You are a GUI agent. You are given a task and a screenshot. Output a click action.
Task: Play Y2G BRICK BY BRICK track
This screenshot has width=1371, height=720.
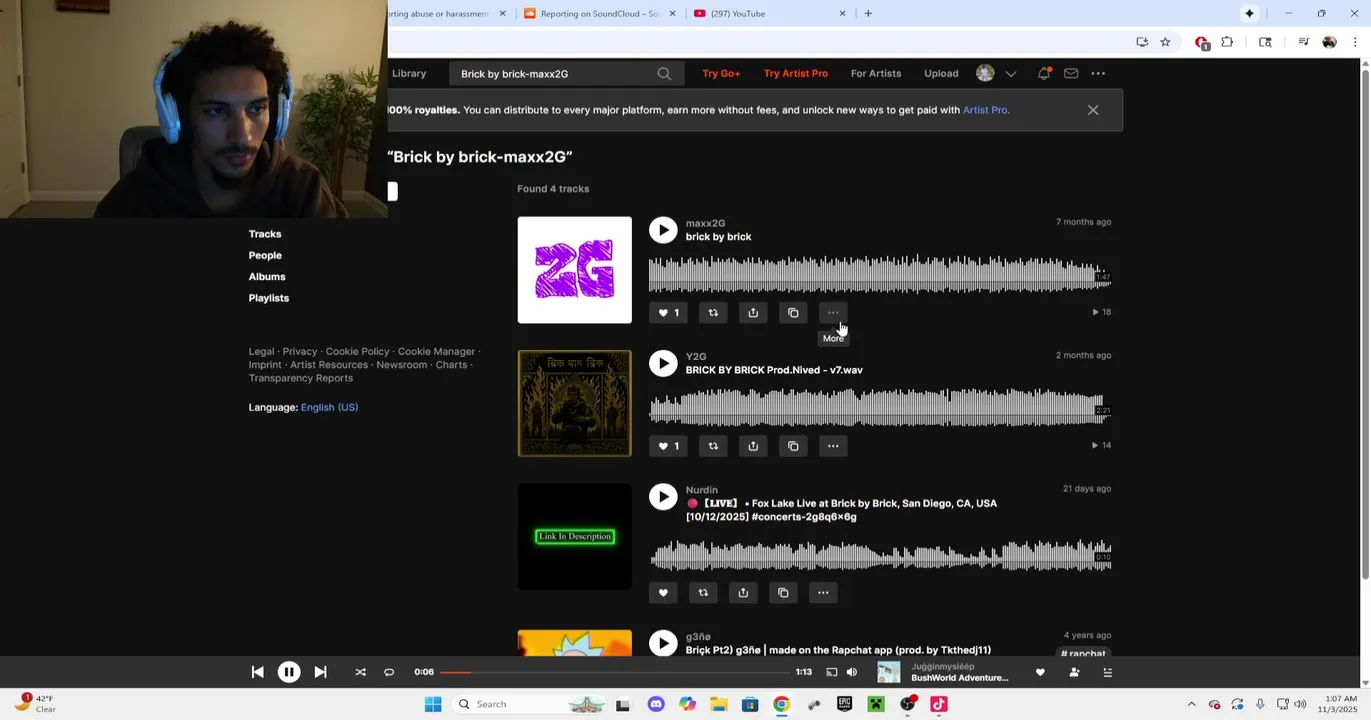point(663,363)
